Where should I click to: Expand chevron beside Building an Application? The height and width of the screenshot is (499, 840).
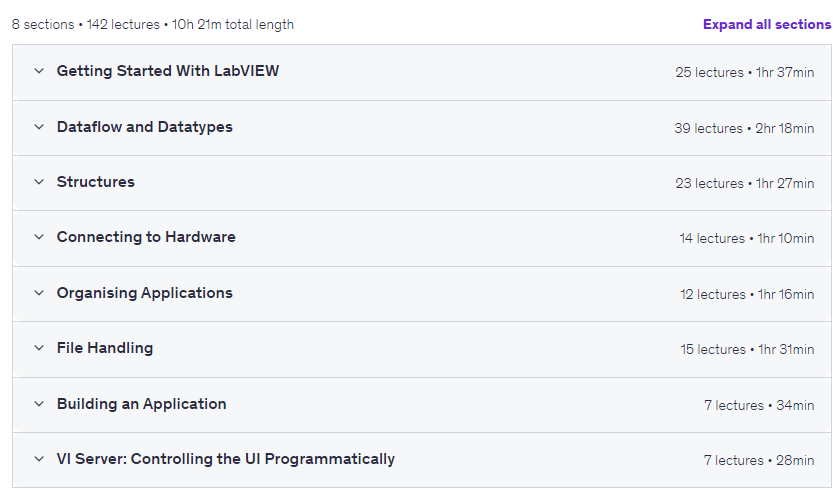tap(39, 404)
